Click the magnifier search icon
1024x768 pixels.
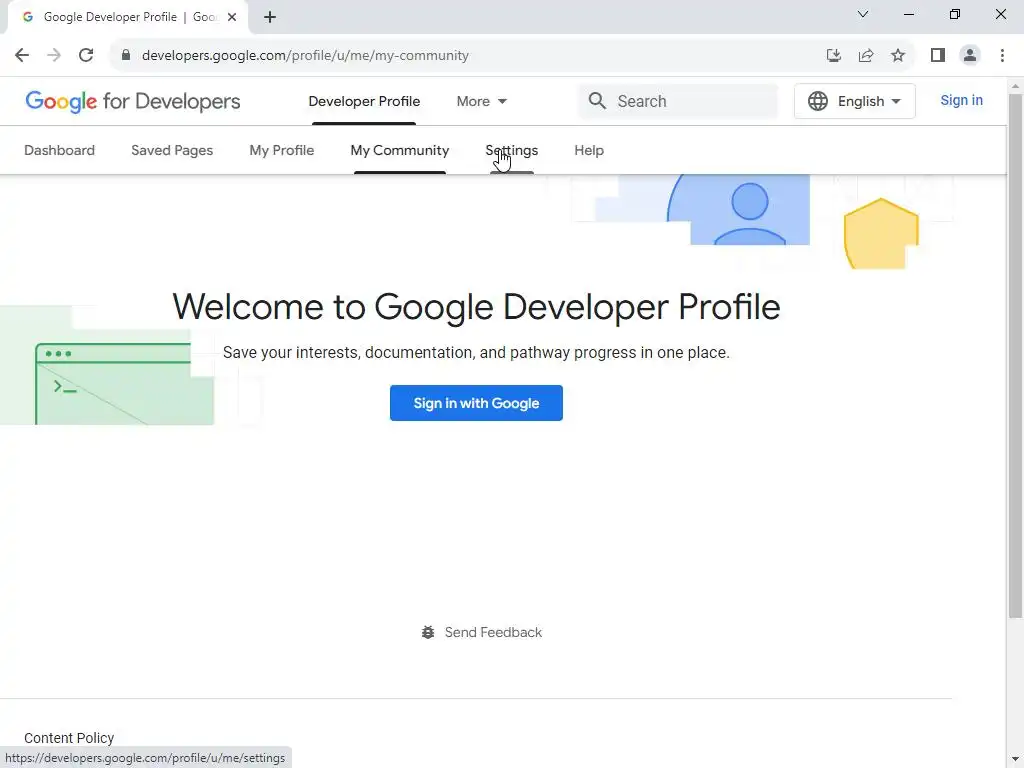[597, 101]
